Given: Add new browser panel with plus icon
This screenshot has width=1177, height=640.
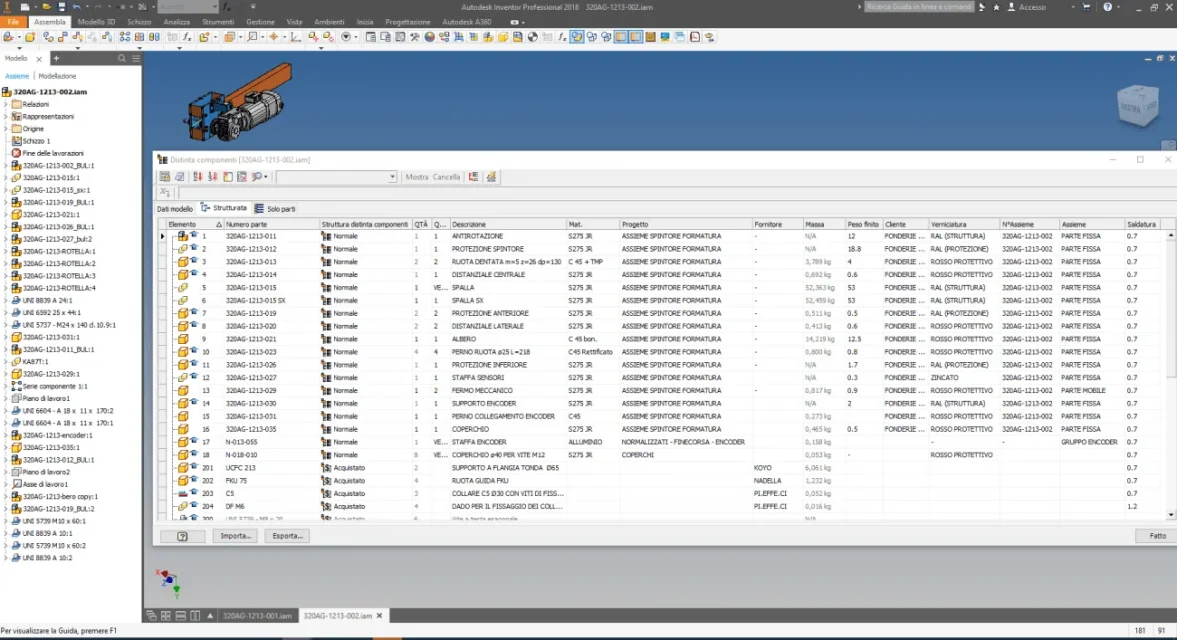Looking at the screenshot, I should point(56,59).
